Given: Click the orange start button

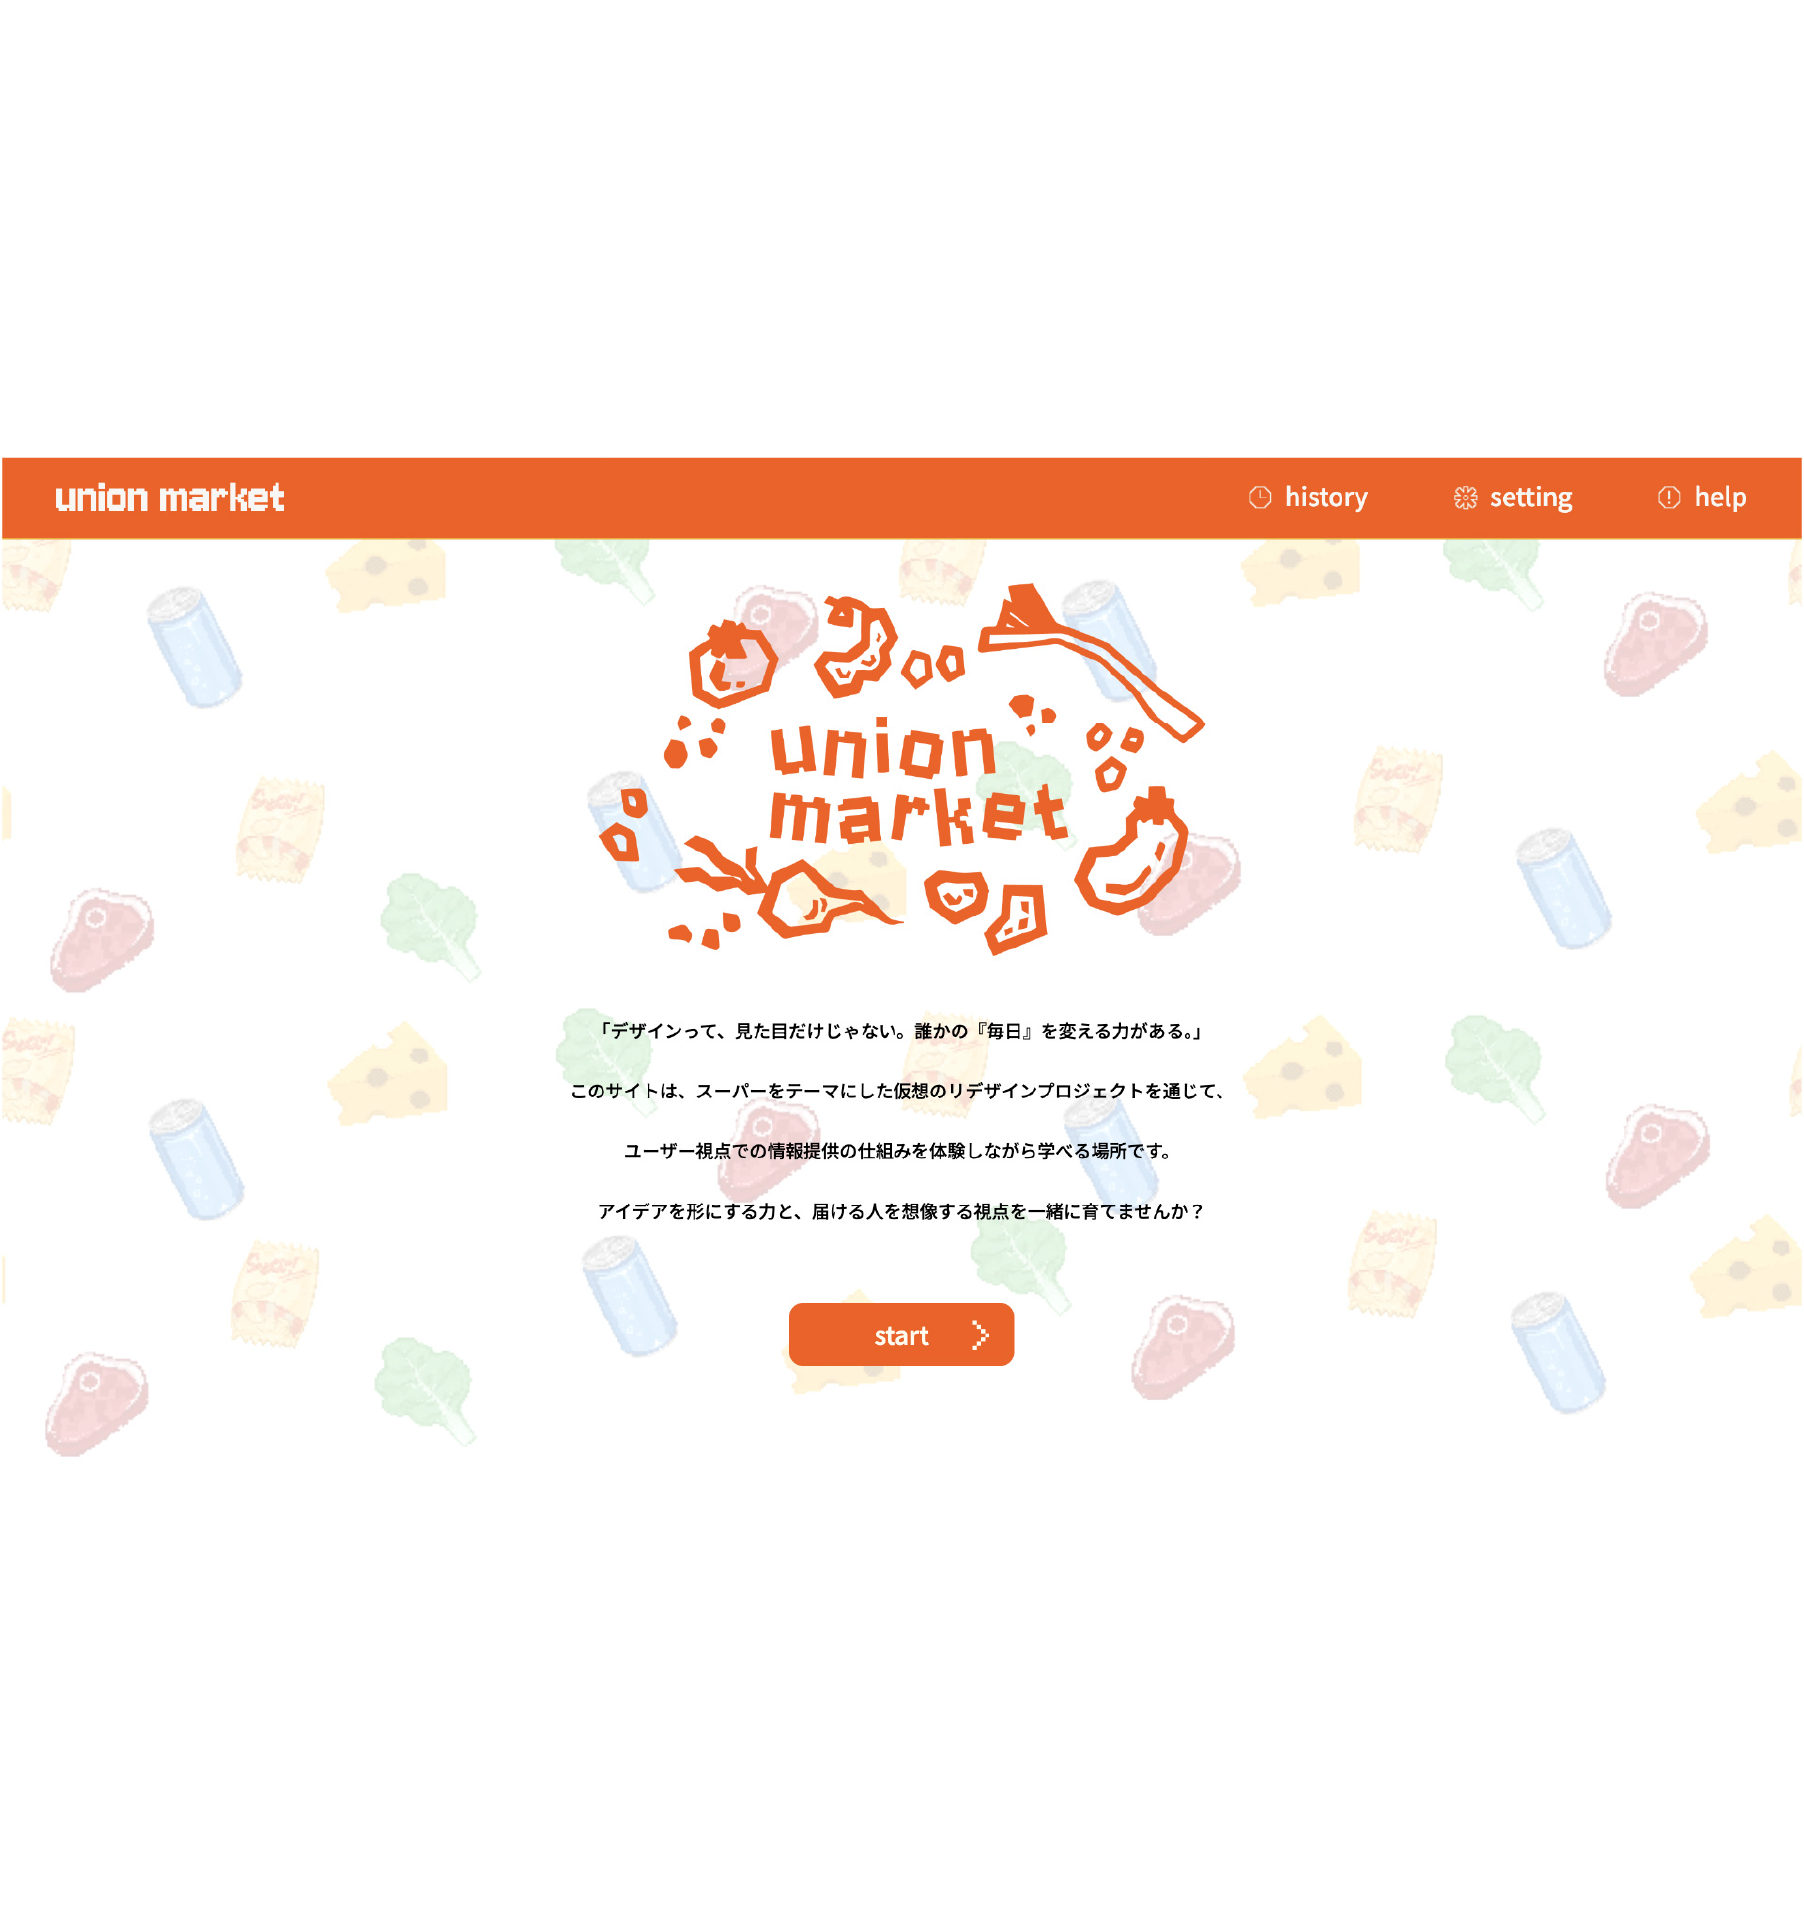Looking at the screenshot, I should point(901,1334).
